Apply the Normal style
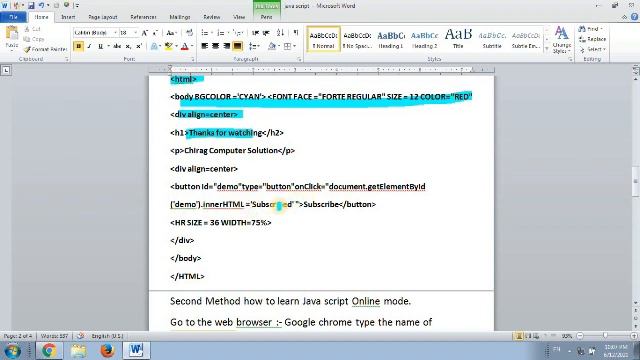The height and width of the screenshot is (360, 640). (x=323, y=40)
